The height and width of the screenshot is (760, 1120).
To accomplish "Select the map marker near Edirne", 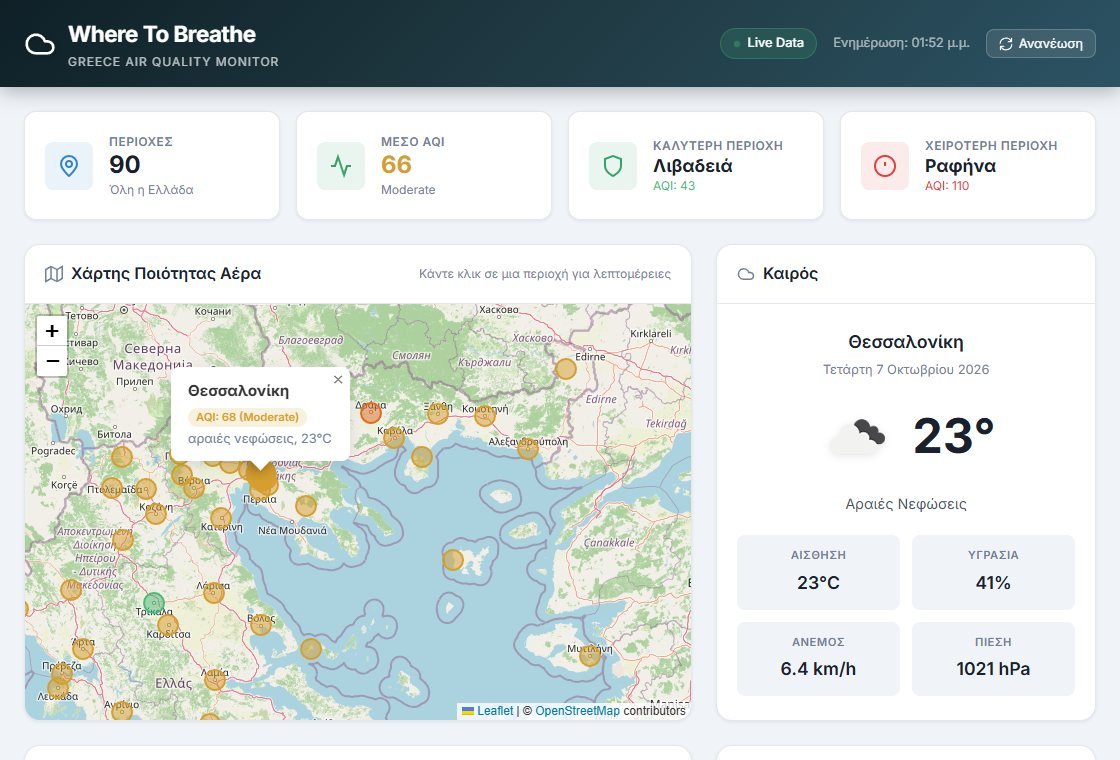I will click(566, 369).
